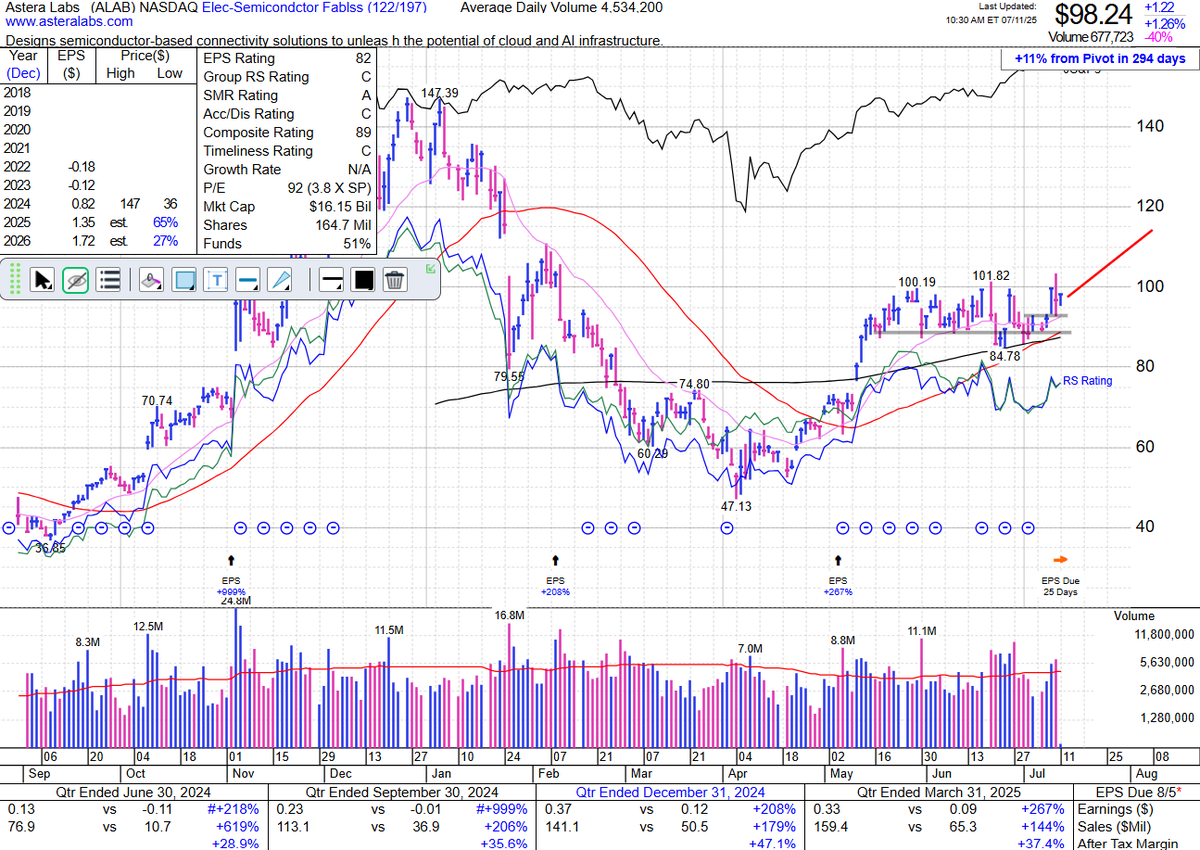Click the 84.78 pullback low label
Image resolution: width=1200 pixels, height=850 pixels.
coord(1005,356)
